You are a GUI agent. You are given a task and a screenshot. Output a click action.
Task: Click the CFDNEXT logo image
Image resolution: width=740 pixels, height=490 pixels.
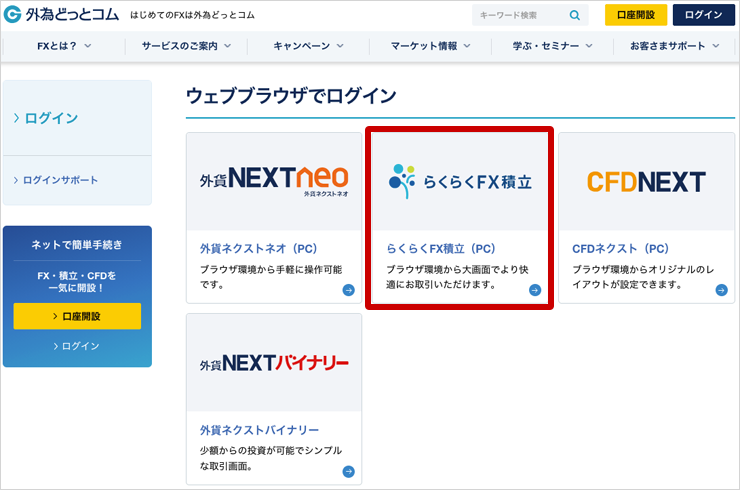(x=646, y=182)
